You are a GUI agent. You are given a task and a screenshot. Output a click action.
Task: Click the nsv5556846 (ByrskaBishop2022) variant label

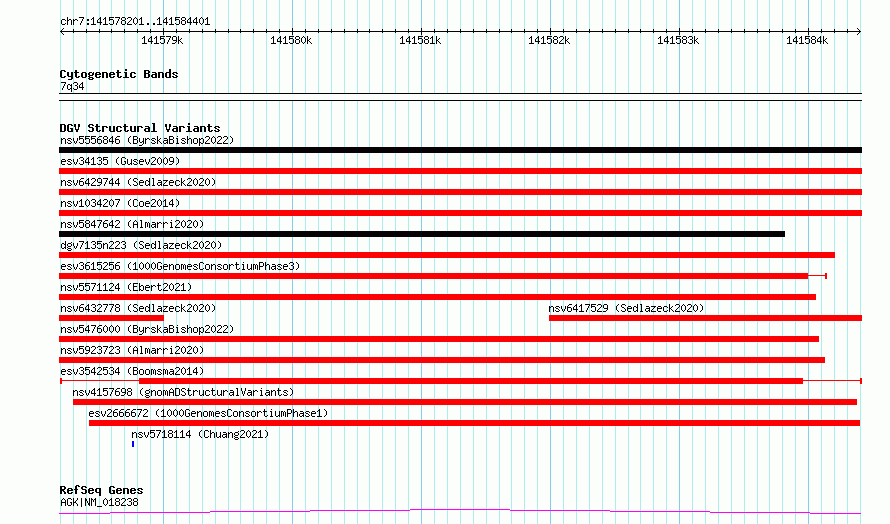click(x=147, y=140)
